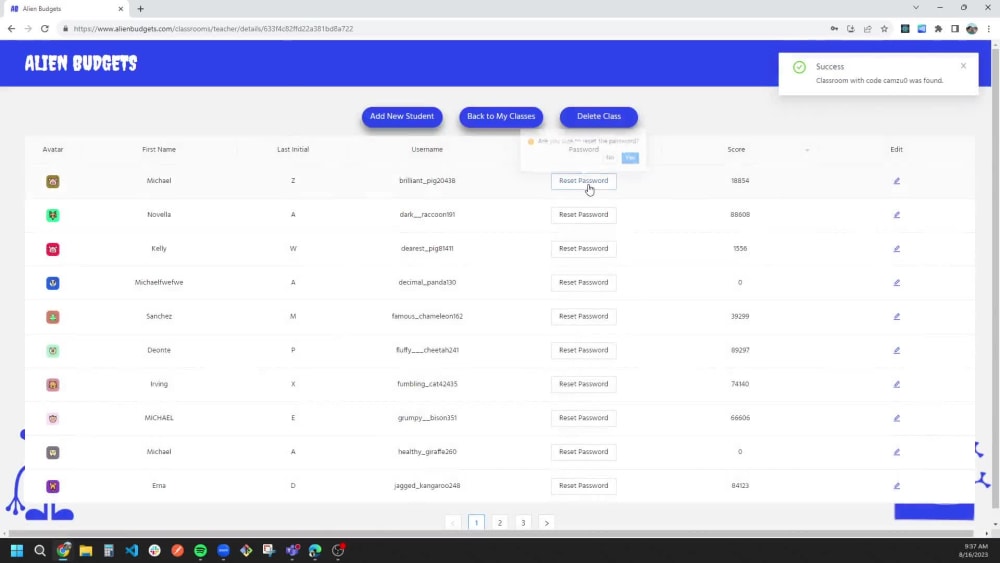Viewport: 1000px width, 563px height.
Task: Reset Password for Novella
Action: [584, 215]
